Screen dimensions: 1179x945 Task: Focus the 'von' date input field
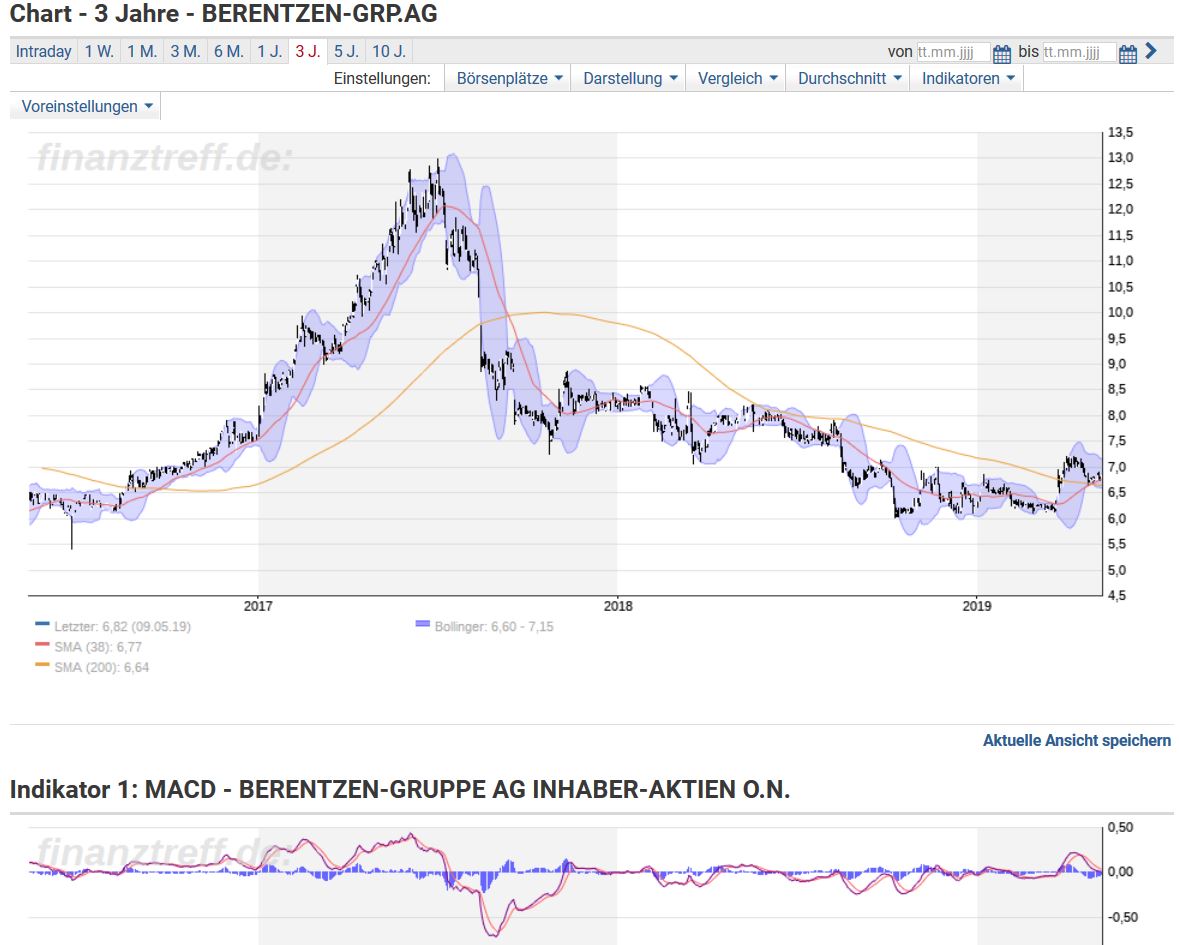tap(953, 53)
